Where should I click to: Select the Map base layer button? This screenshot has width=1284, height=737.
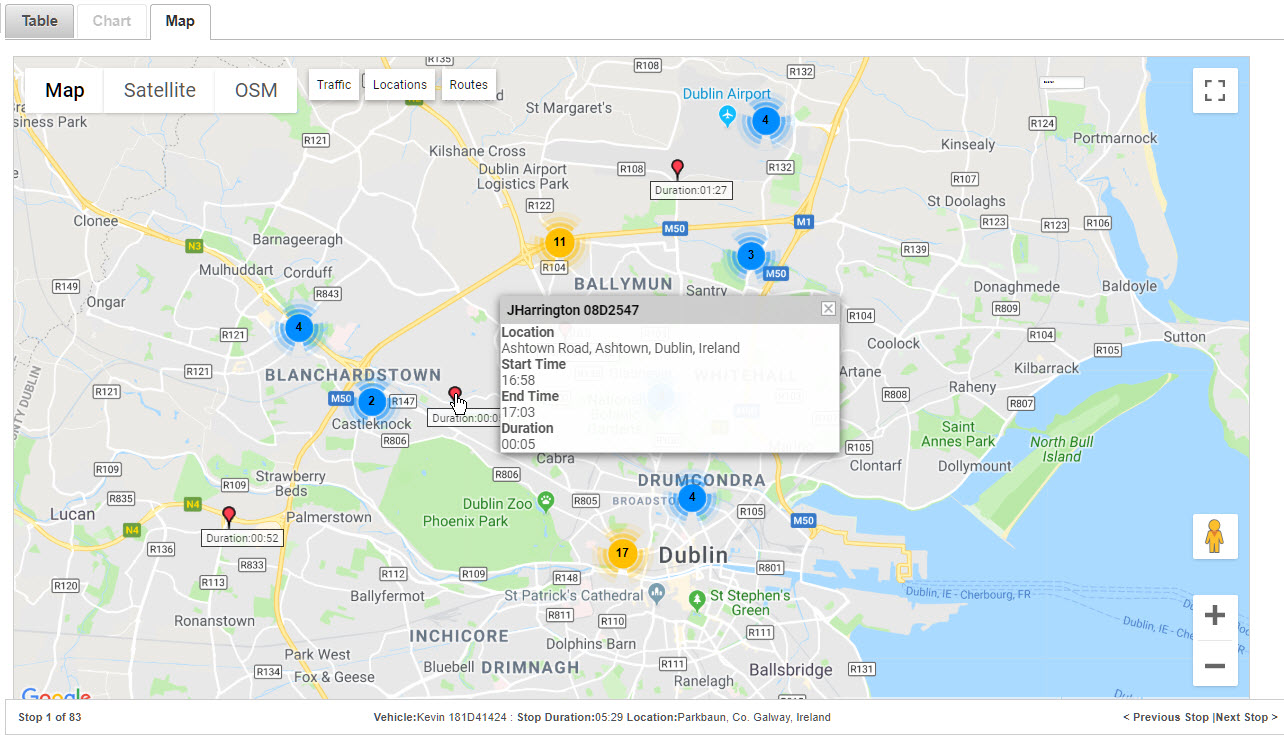65,90
